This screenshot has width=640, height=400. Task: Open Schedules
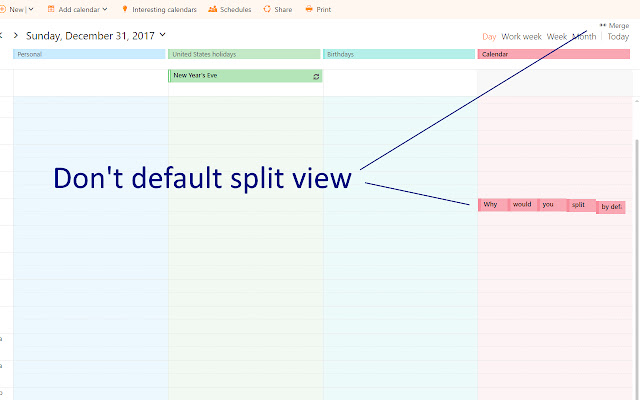pos(236,9)
